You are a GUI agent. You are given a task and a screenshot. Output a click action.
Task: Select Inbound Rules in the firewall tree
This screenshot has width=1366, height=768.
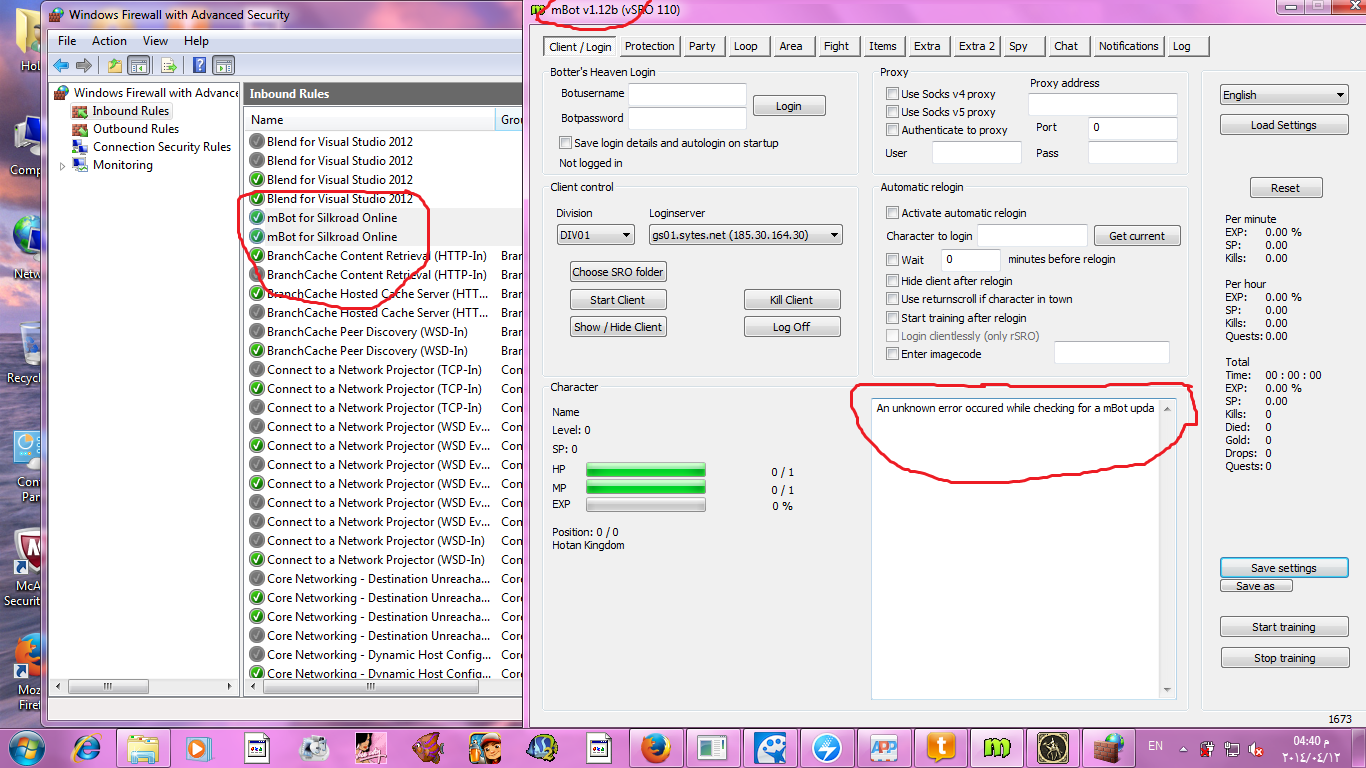pyautogui.click(x=131, y=111)
